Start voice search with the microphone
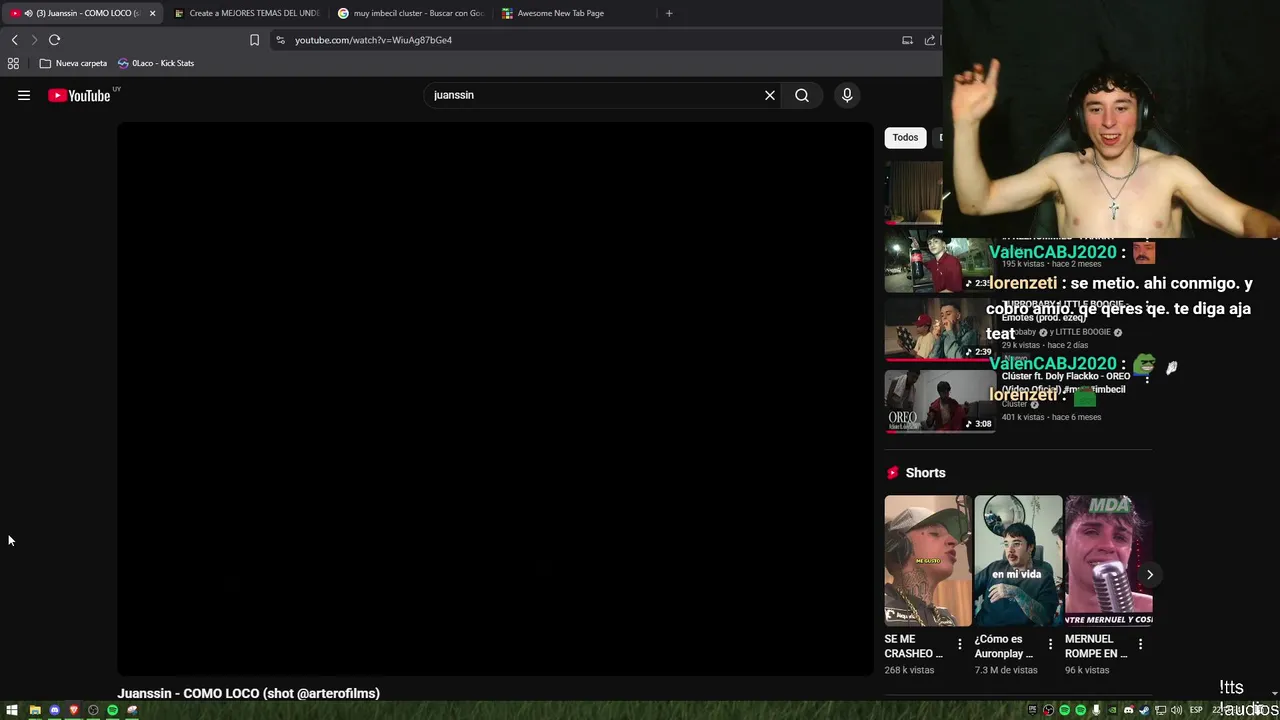Viewport: 1280px width, 720px height. pyautogui.click(x=847, y=95)
